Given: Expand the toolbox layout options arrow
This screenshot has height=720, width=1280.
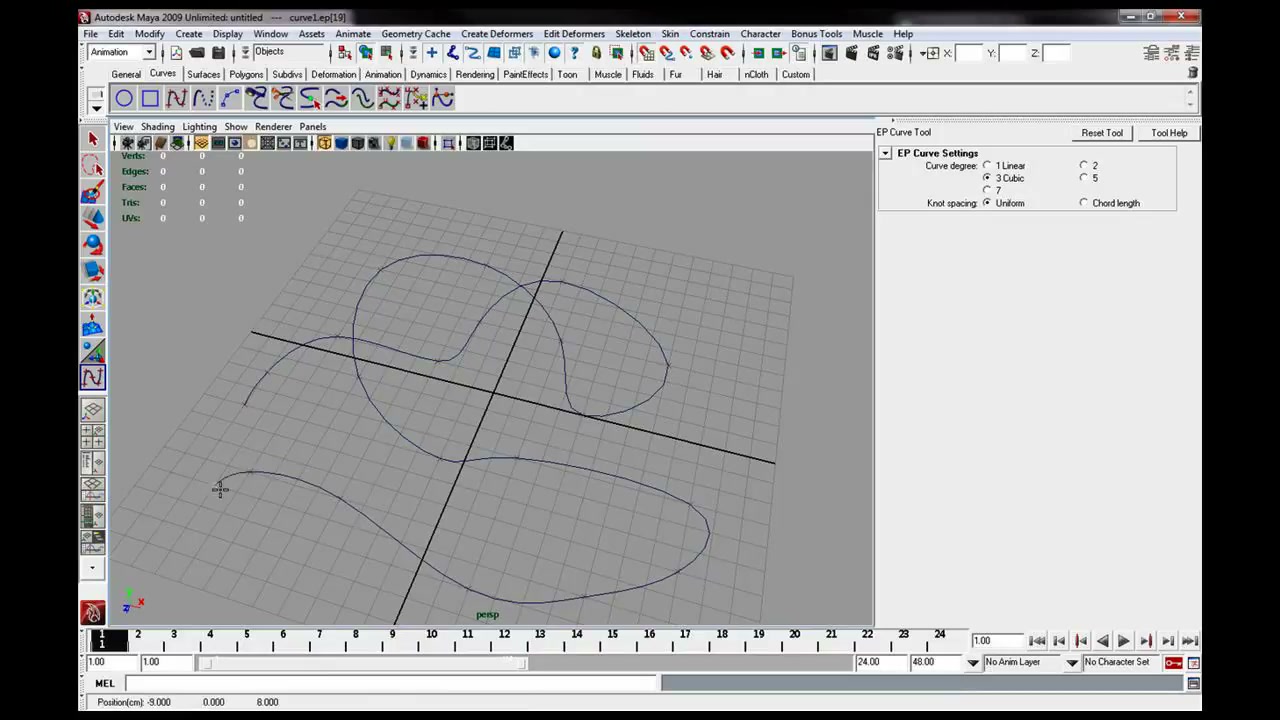Looking at the screenshot, I should pos(93,568).
